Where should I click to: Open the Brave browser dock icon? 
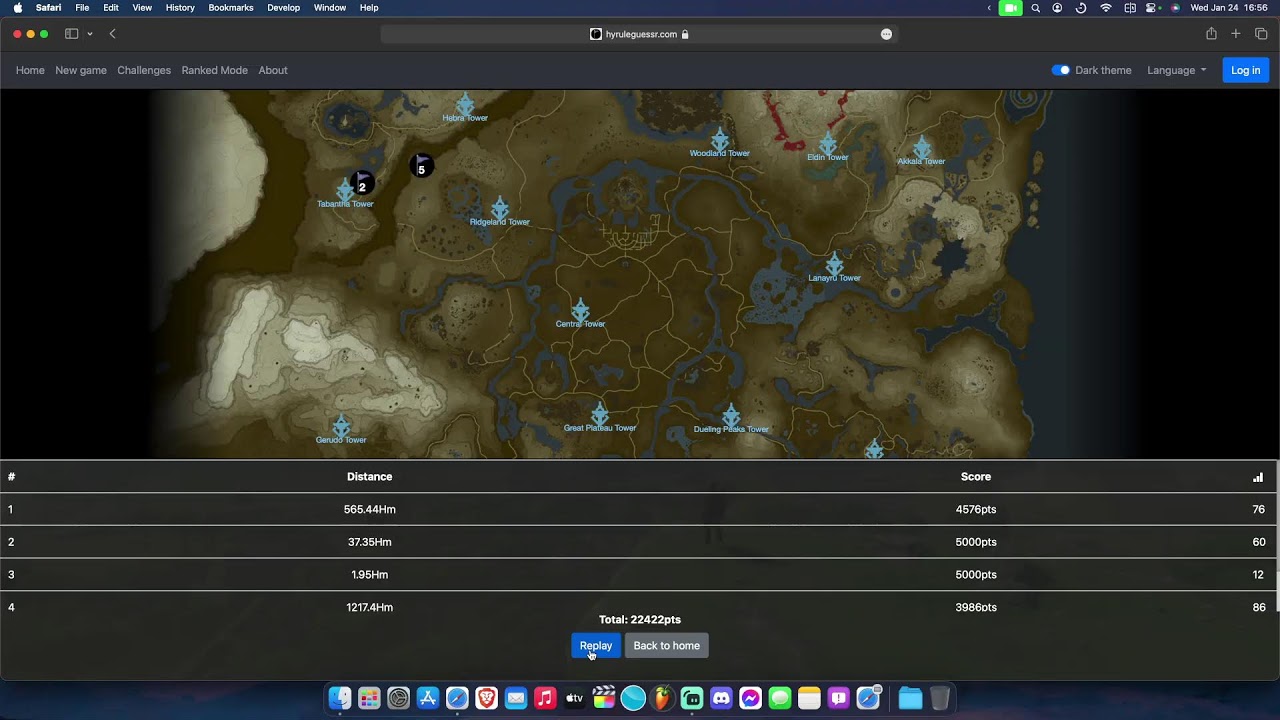[x=487, y=698]
